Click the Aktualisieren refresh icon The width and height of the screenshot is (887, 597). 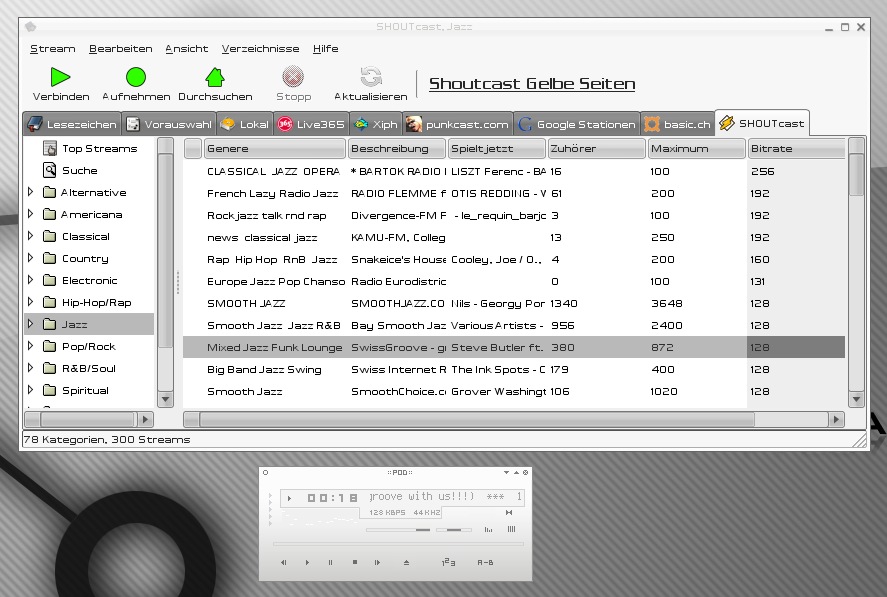tap(371, 77)
